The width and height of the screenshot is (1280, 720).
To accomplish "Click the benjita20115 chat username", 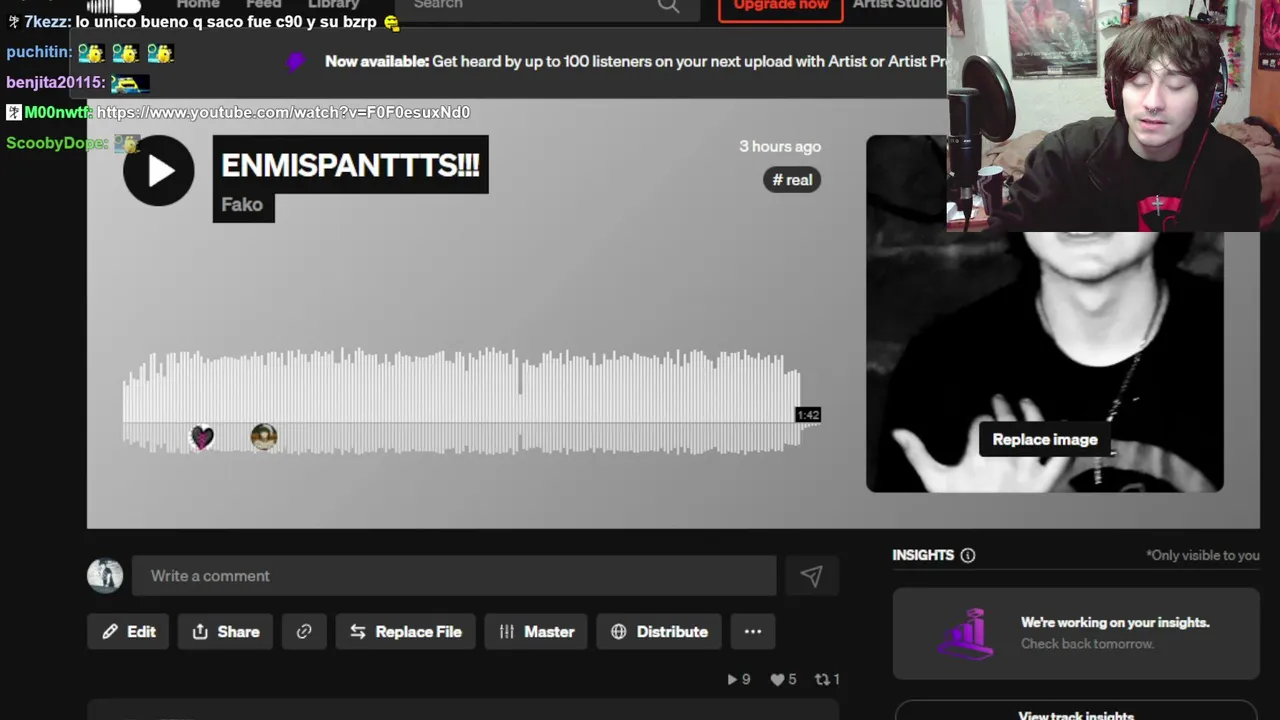I will (x=54, y=82).
